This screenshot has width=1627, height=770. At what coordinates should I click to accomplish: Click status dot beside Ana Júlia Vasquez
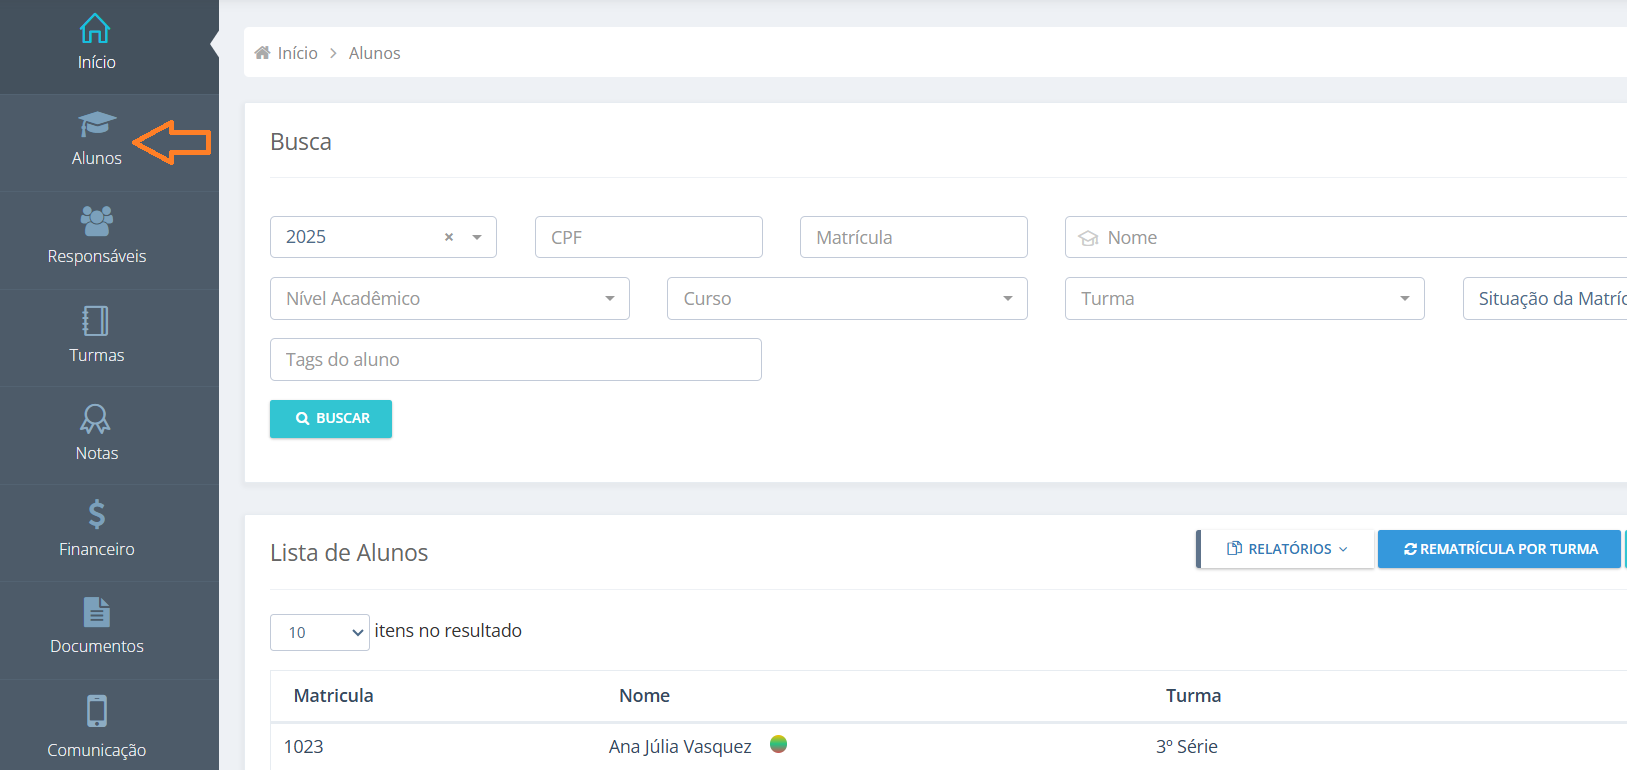[779, 744]
